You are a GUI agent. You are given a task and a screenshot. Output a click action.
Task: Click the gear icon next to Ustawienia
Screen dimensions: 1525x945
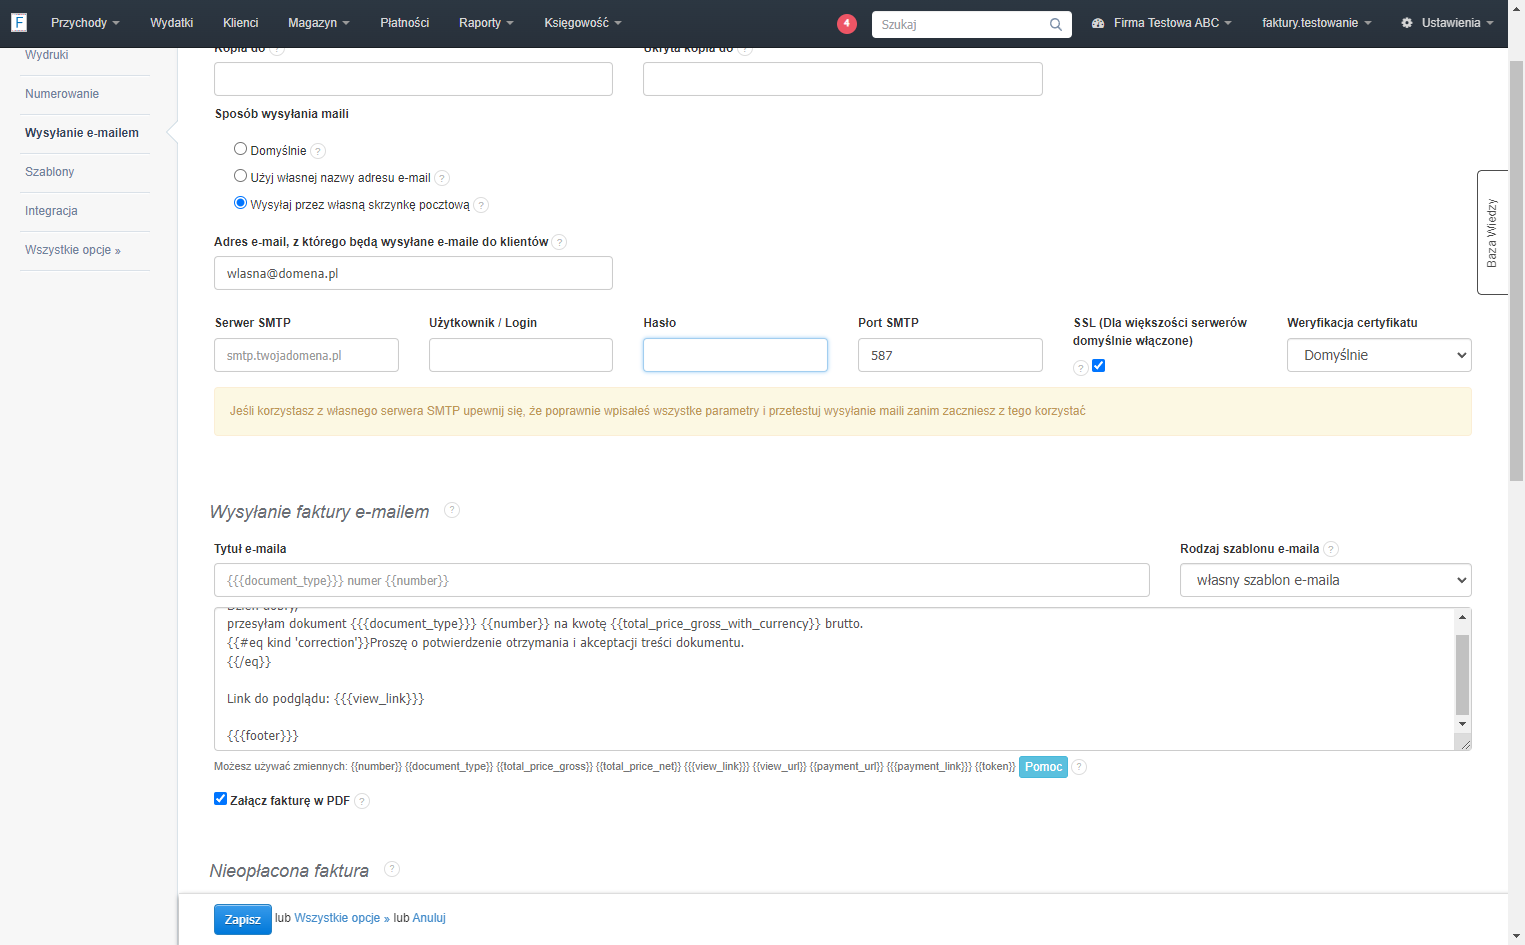[x=1407, y=23]
